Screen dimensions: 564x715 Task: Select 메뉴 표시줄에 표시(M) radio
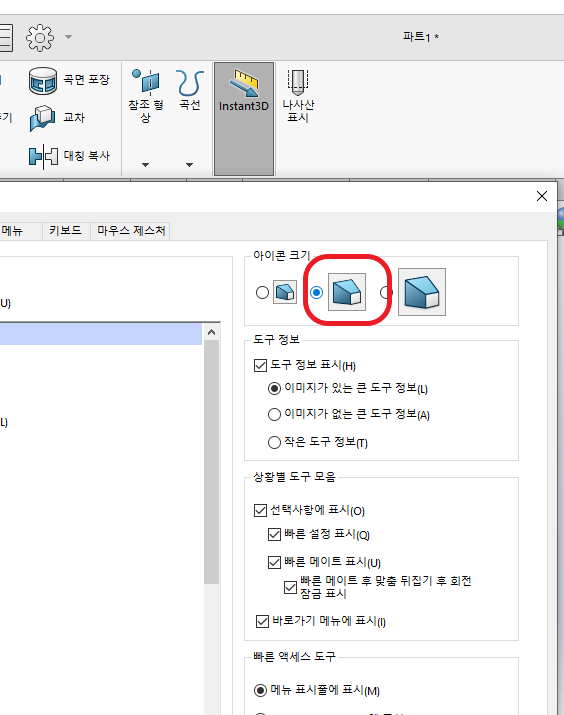point(260,690)
